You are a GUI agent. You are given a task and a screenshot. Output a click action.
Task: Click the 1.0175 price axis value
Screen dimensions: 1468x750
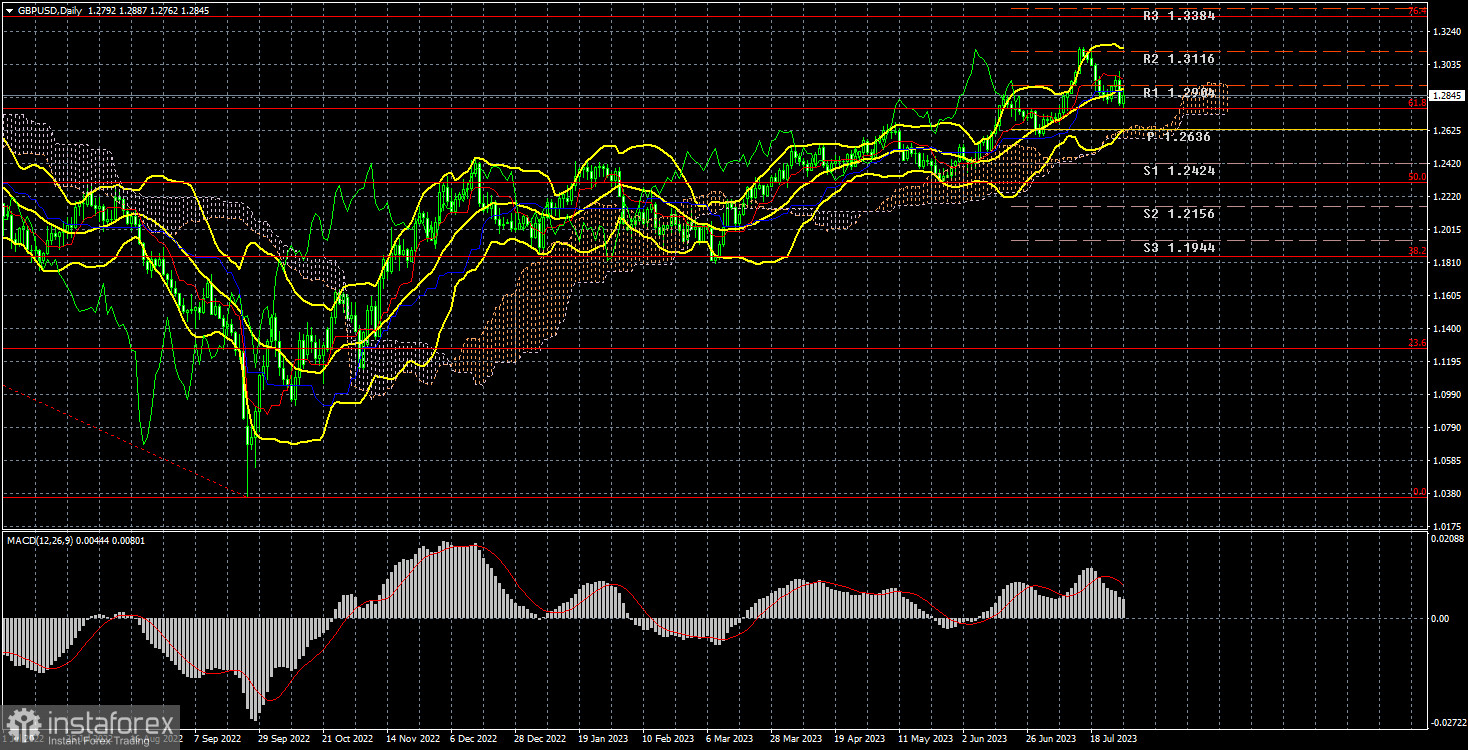[1447, 527]
